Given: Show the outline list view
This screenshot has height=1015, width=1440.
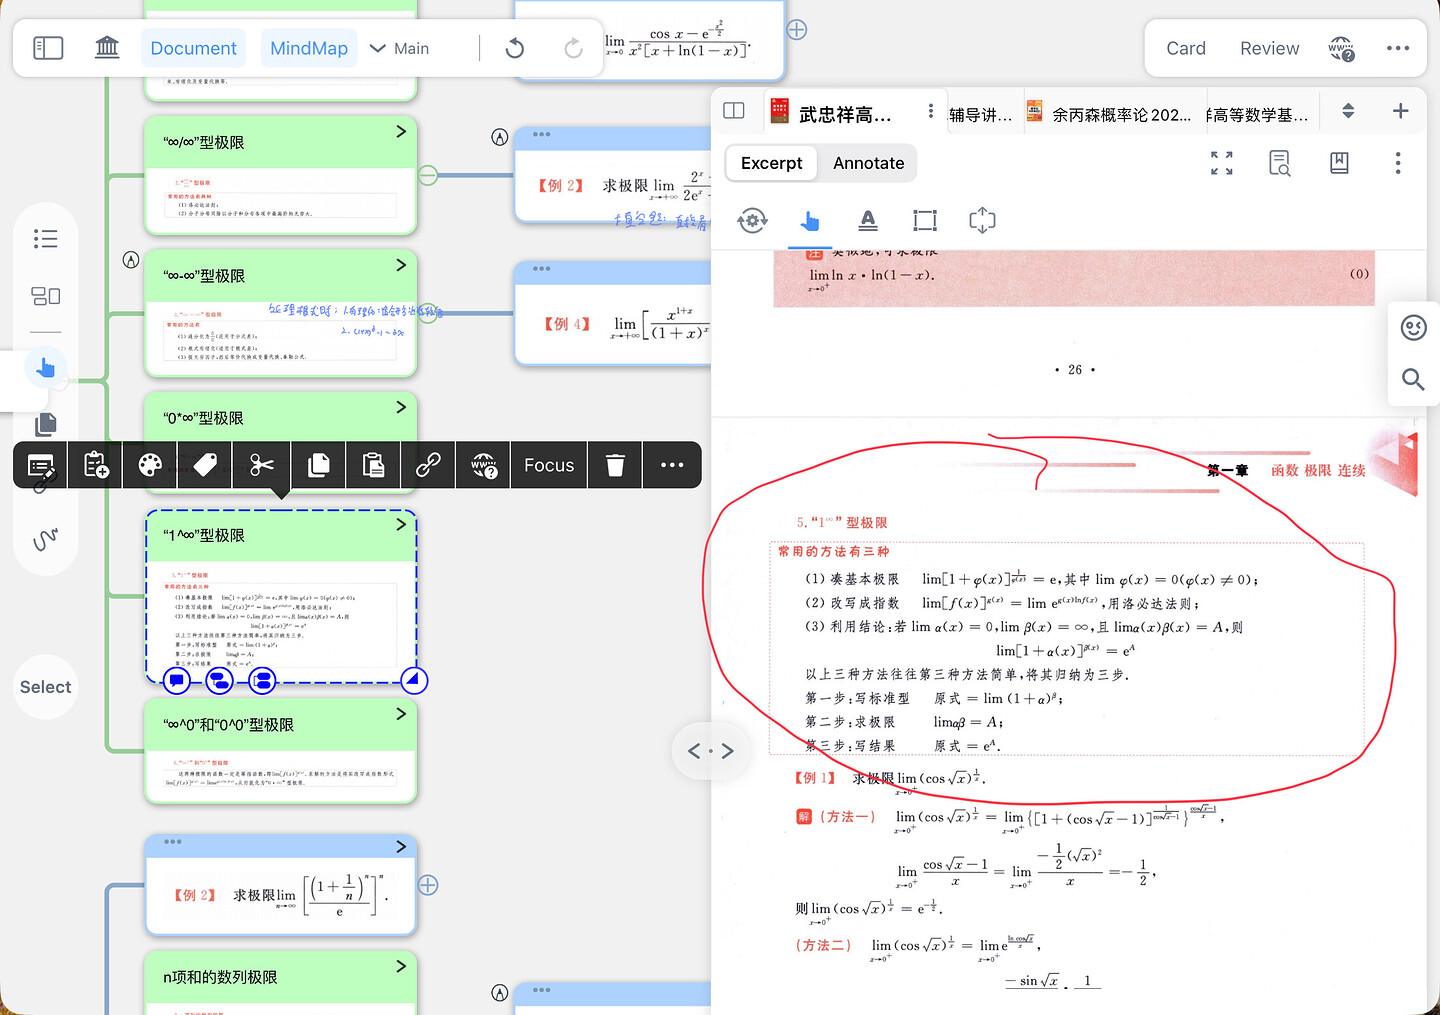Looking at the screenshot, I should click(x=45, y=238).
